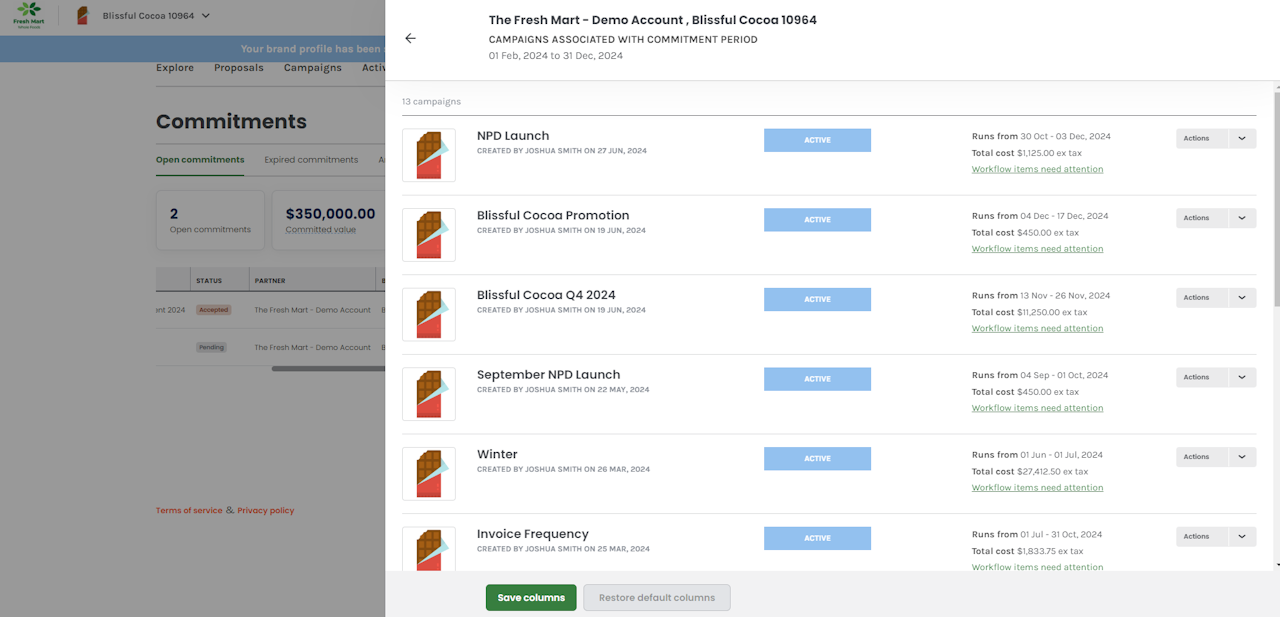
Task: Expand actions chevron for September NPD Launch
Action: [x=1242, y=377]
